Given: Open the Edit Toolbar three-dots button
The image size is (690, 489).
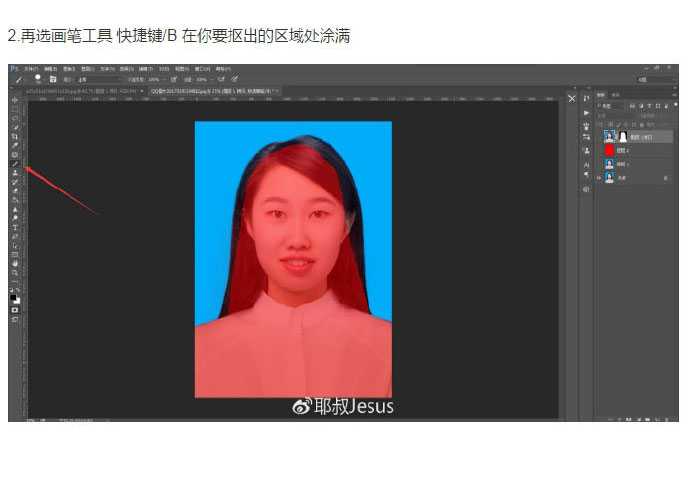Looking at the screenshot, I should (15, 281).
